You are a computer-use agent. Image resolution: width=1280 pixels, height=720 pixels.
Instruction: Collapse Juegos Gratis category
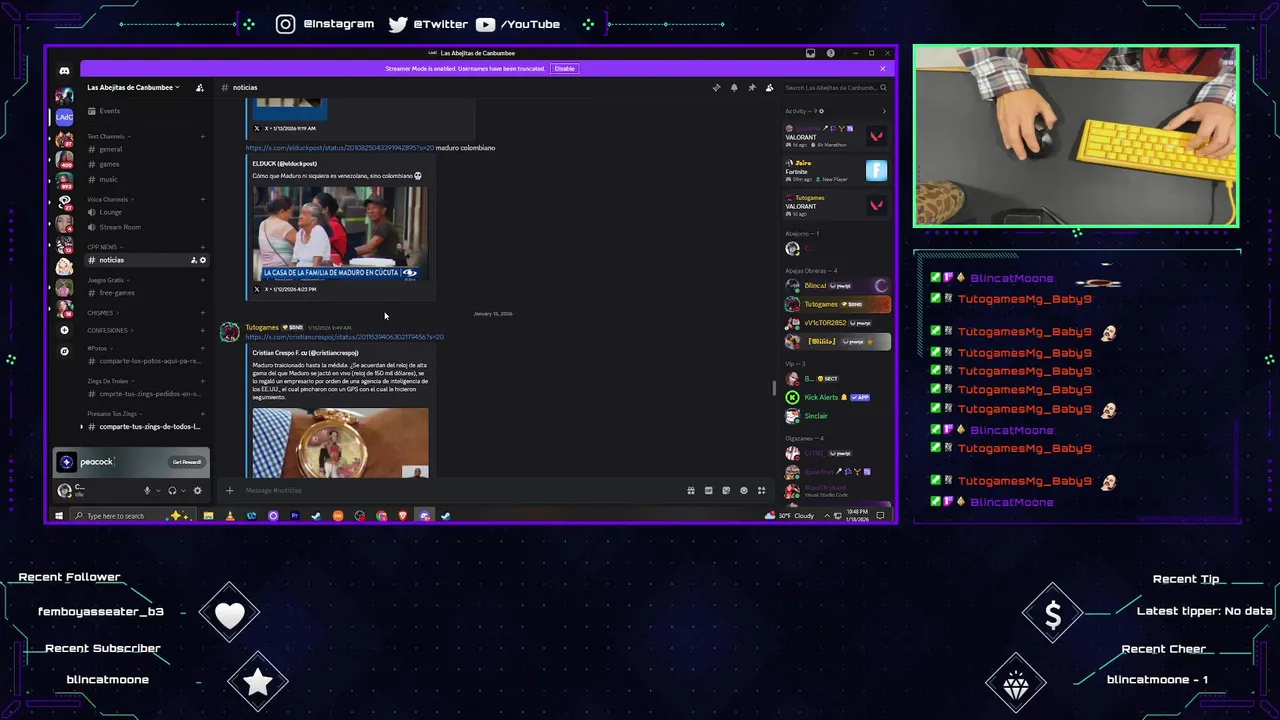pyautogui.click(x=110, y=280)
